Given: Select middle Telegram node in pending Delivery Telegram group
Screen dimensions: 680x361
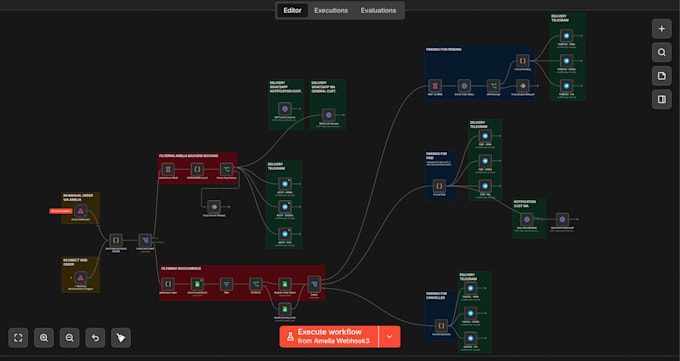Looking at the screenshot, I should click(x=566, y=61).
